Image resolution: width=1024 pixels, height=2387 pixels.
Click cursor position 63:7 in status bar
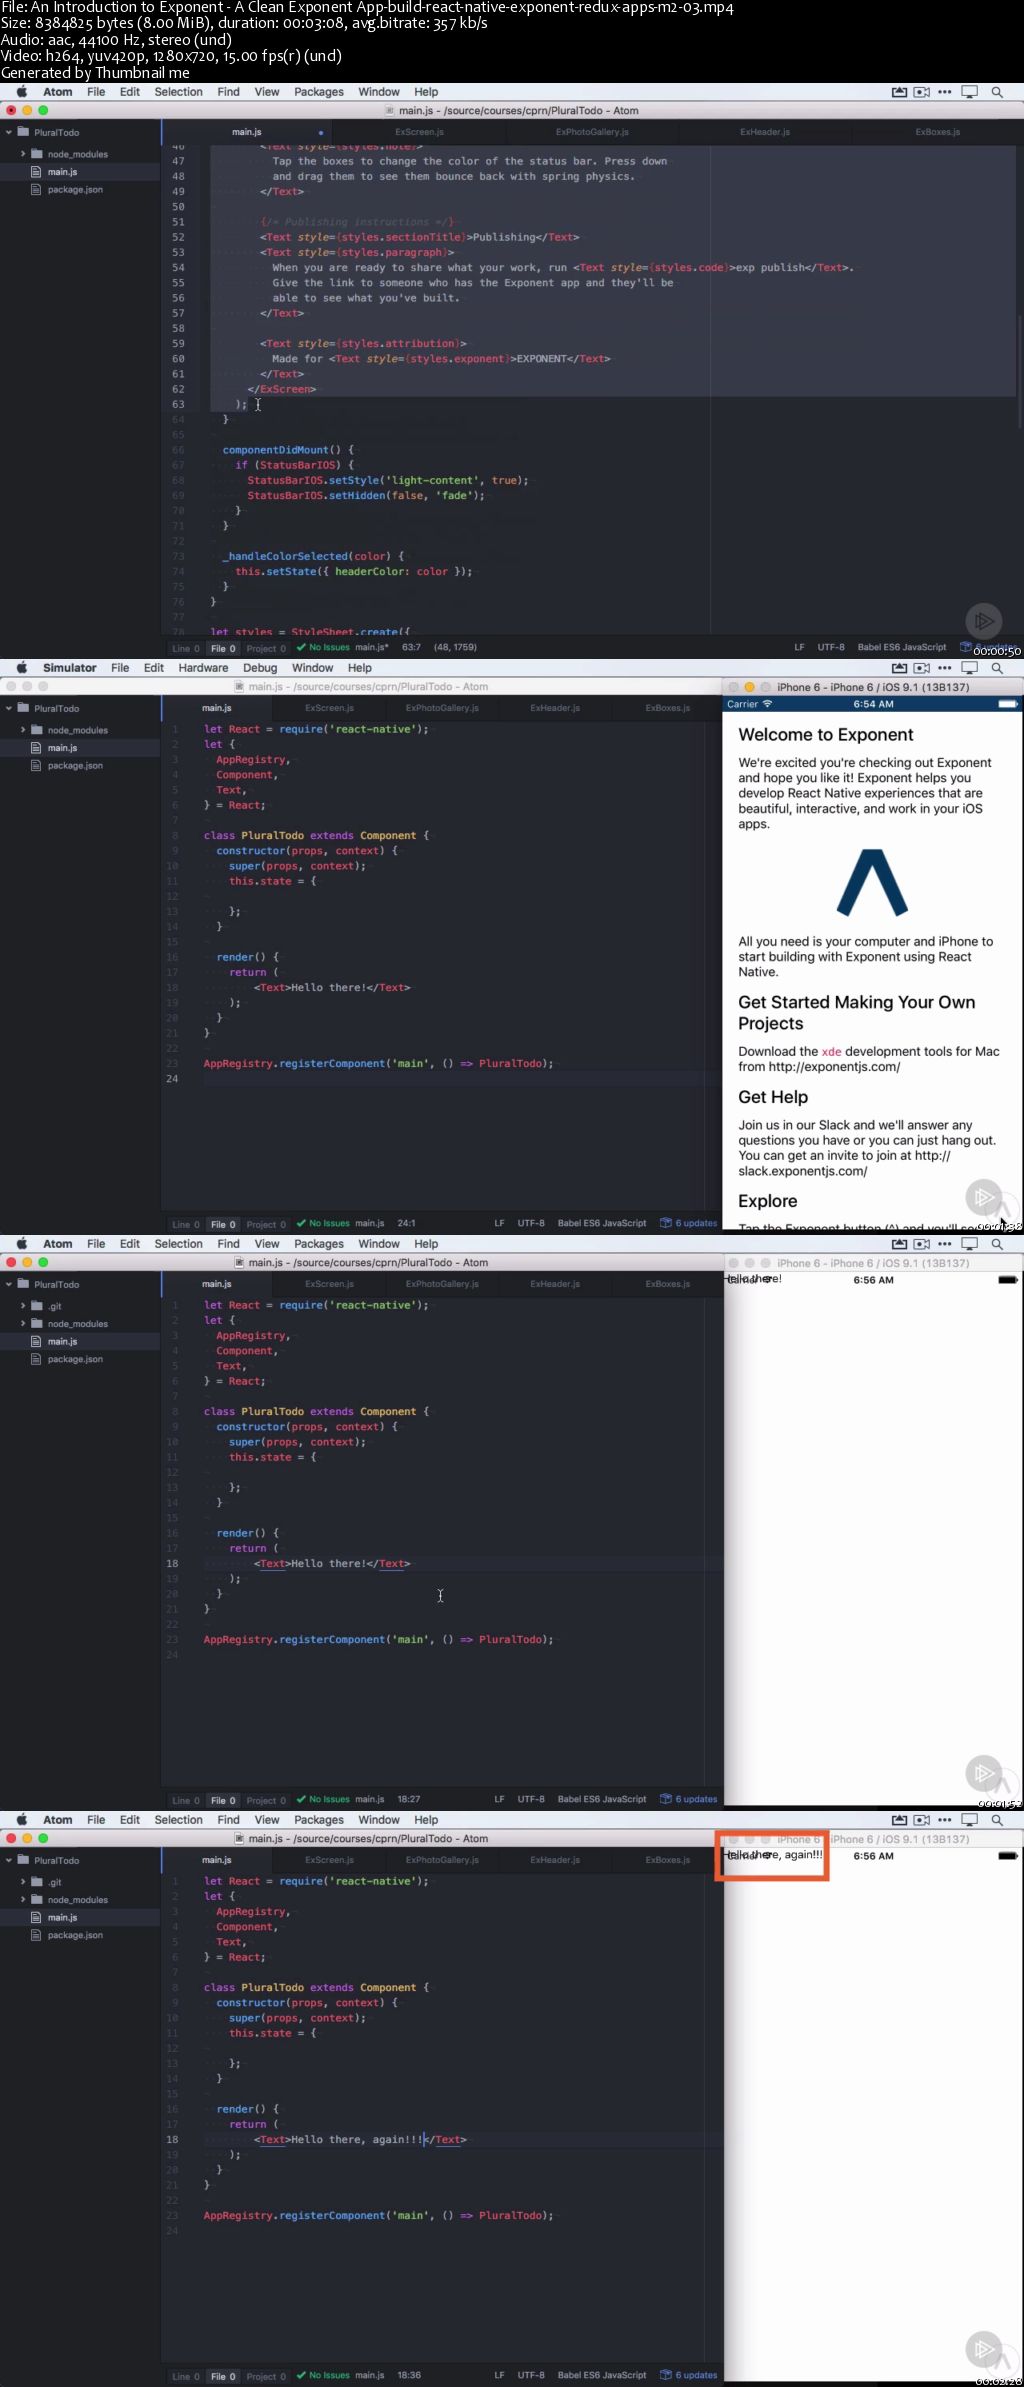pyautogui.click(x=411, y=647)
